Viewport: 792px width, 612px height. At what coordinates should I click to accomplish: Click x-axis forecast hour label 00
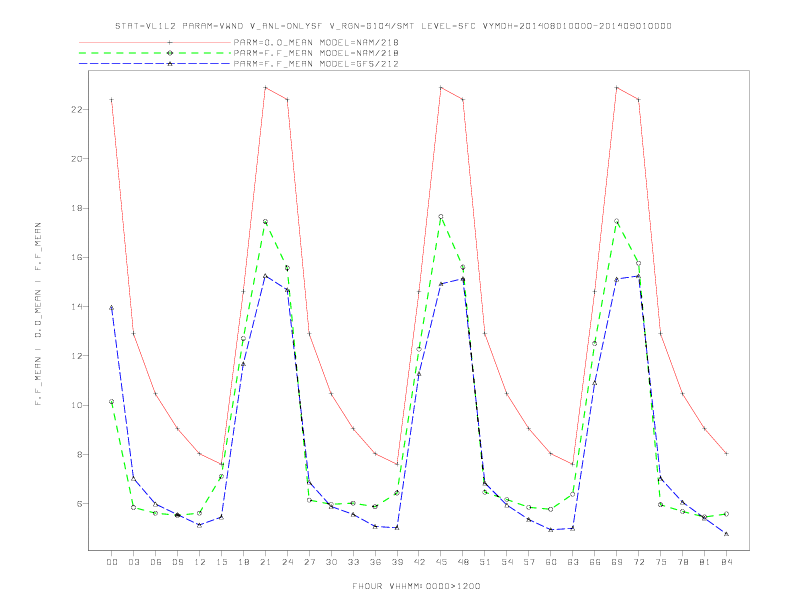(x=112, y=562)
